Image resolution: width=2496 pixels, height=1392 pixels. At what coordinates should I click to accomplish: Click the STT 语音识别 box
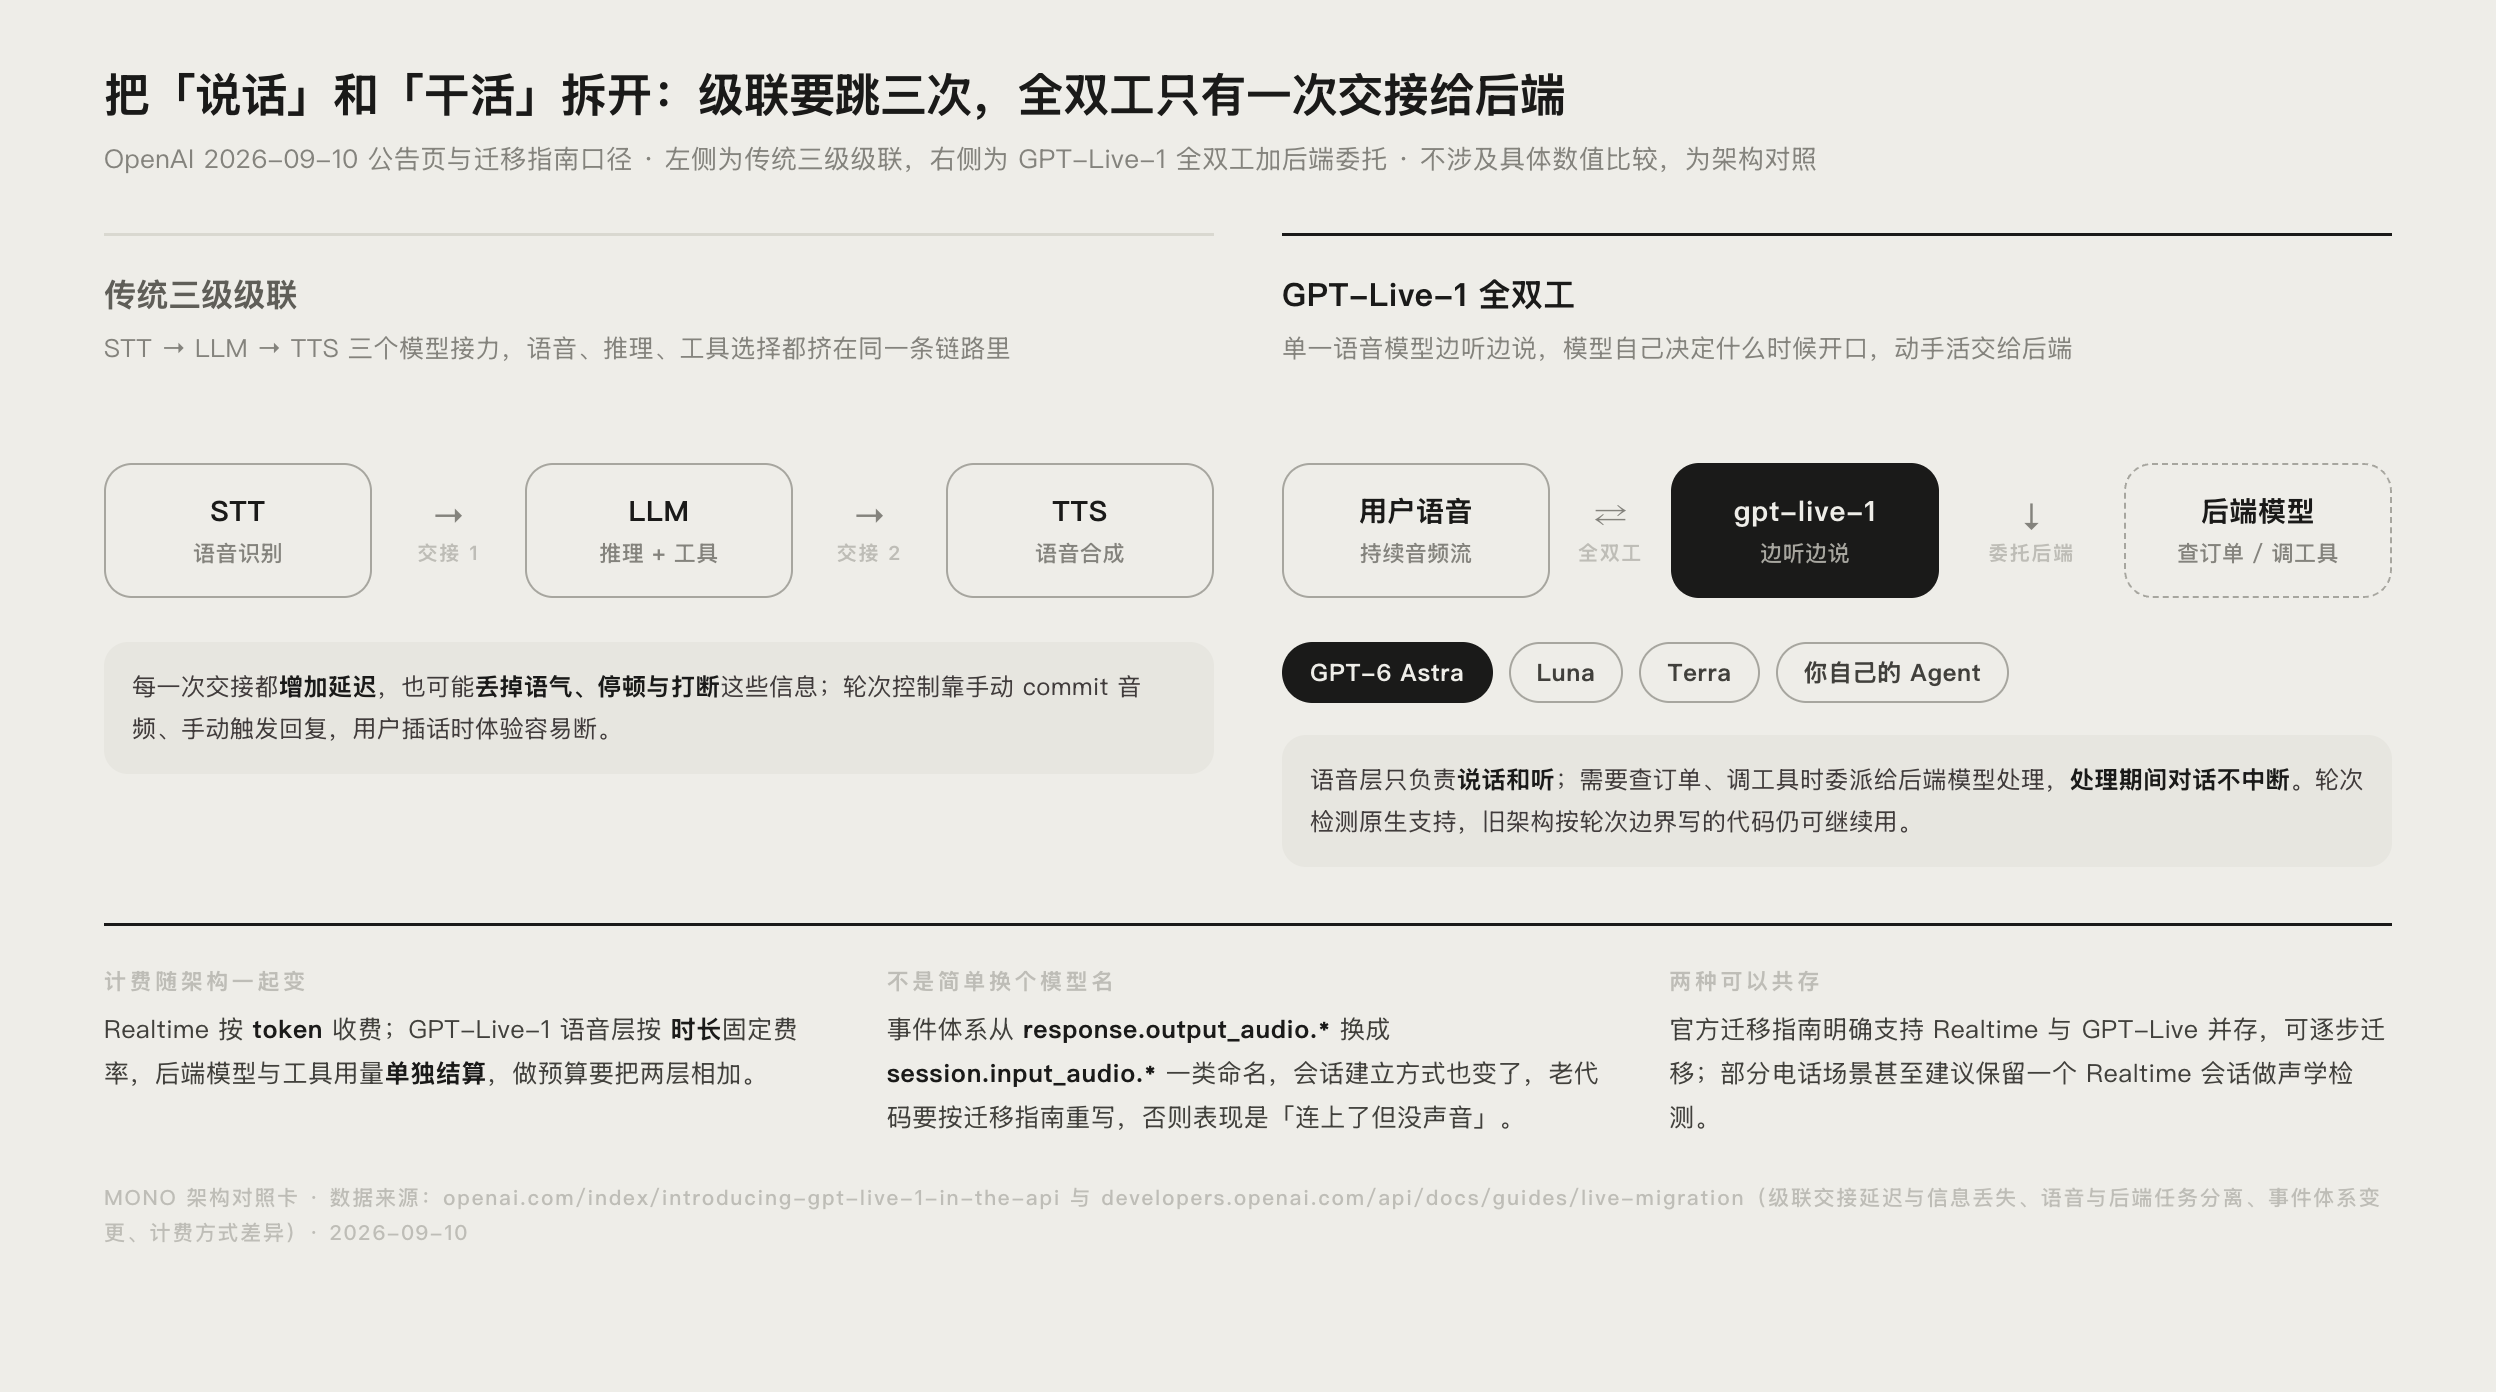pos(238,530)
